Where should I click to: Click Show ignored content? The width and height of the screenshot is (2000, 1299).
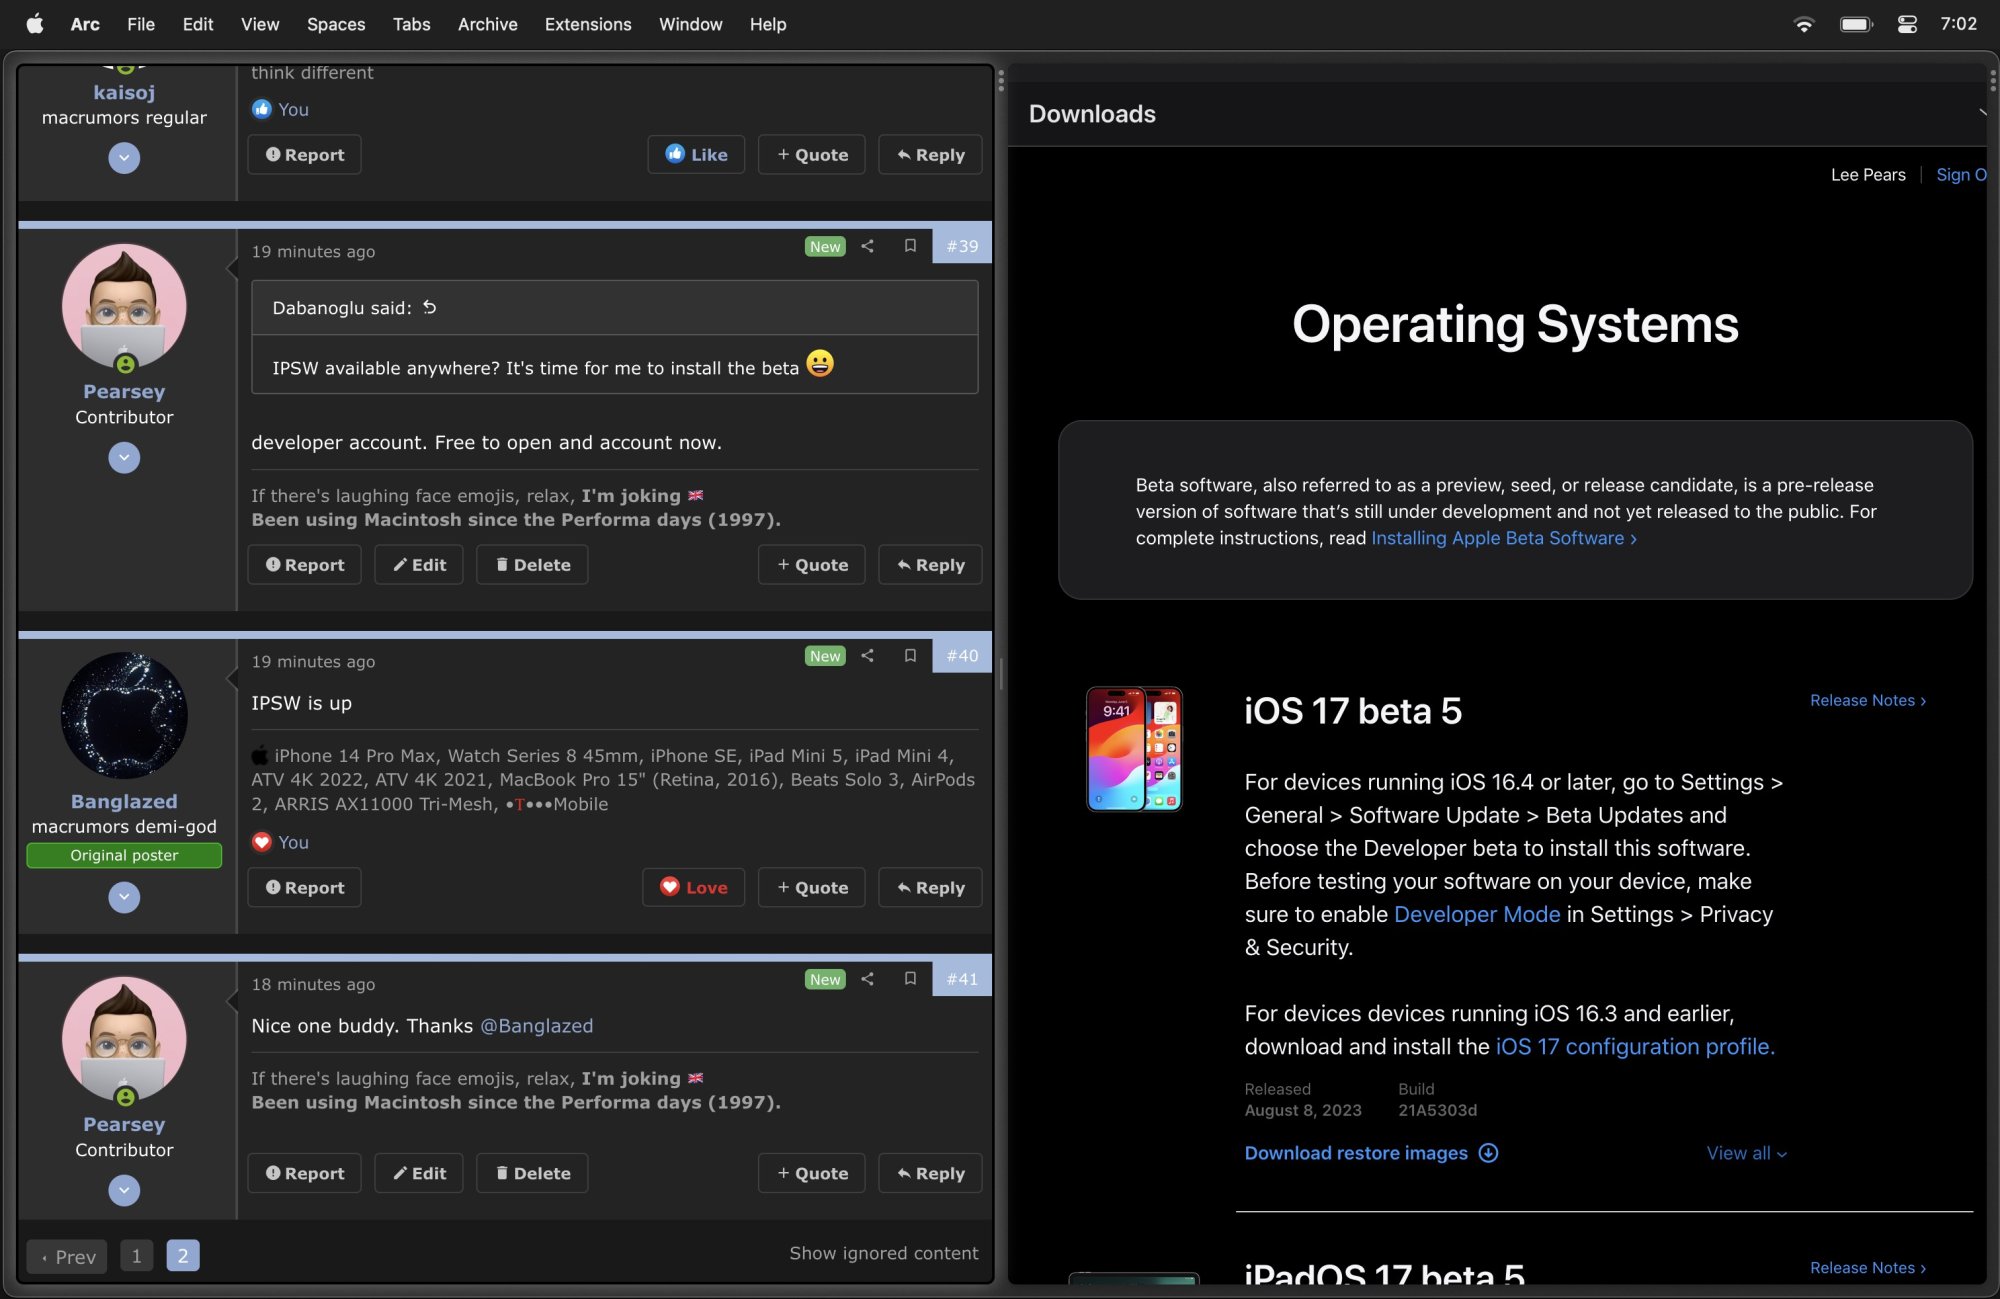pyautogui.click(x=884, y=1253)
